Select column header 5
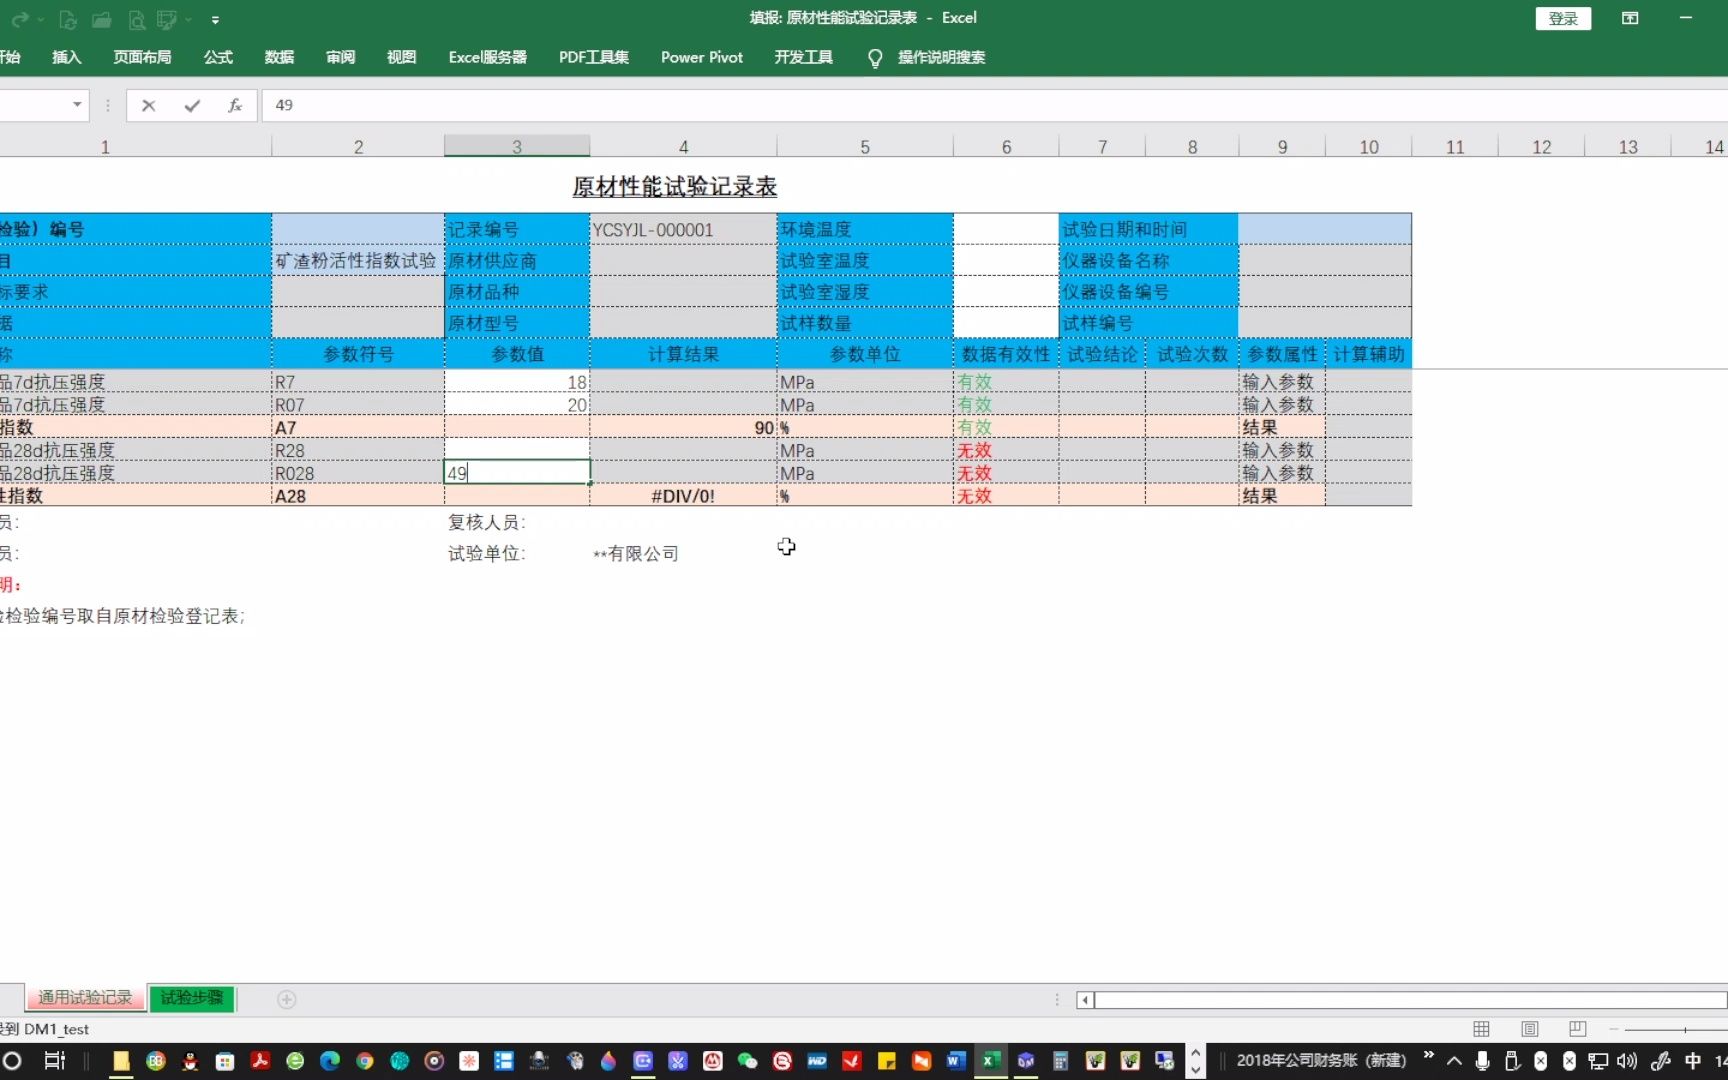 [865, 147]
